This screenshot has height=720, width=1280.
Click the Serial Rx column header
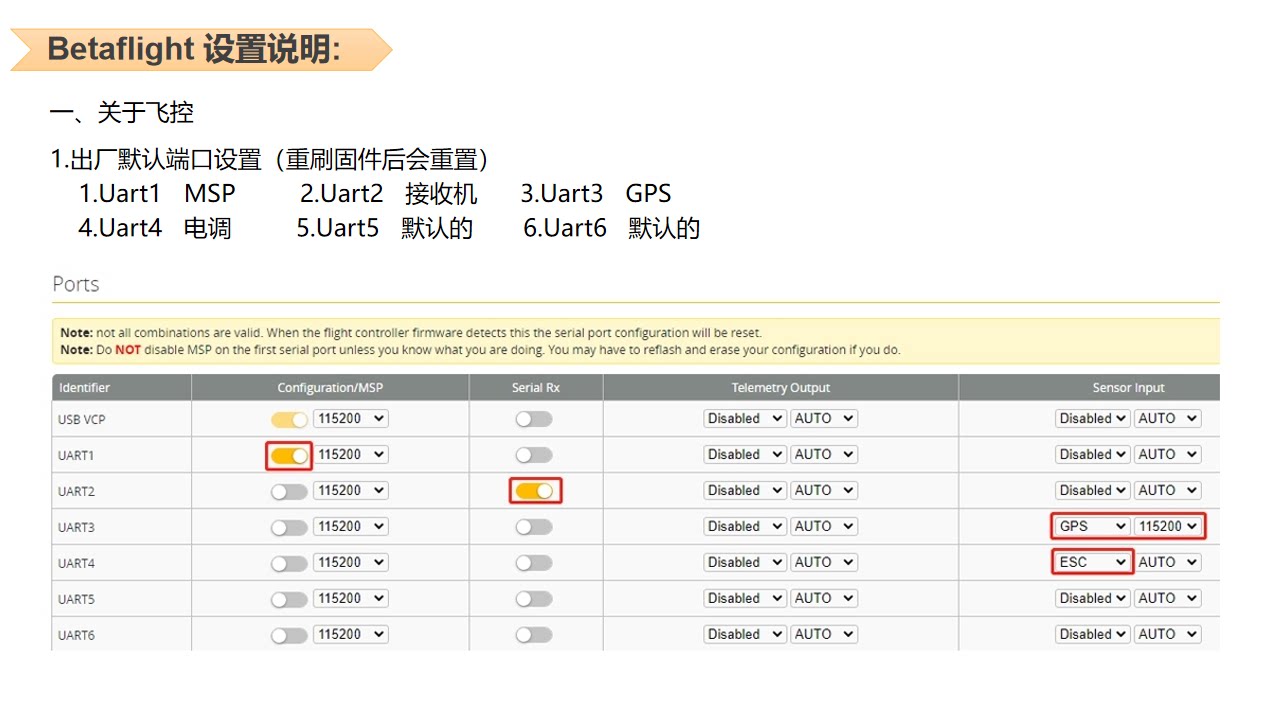(536, 388)
